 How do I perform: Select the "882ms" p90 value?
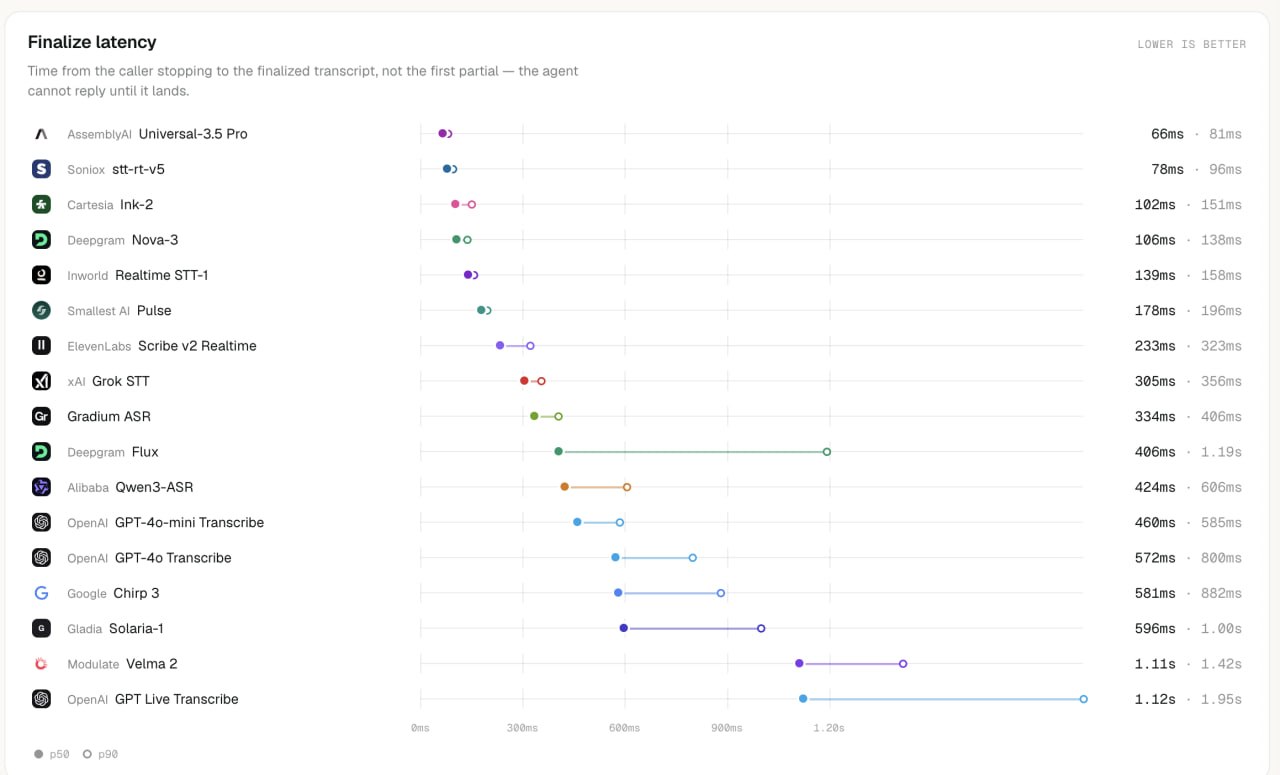[1221, 593]
